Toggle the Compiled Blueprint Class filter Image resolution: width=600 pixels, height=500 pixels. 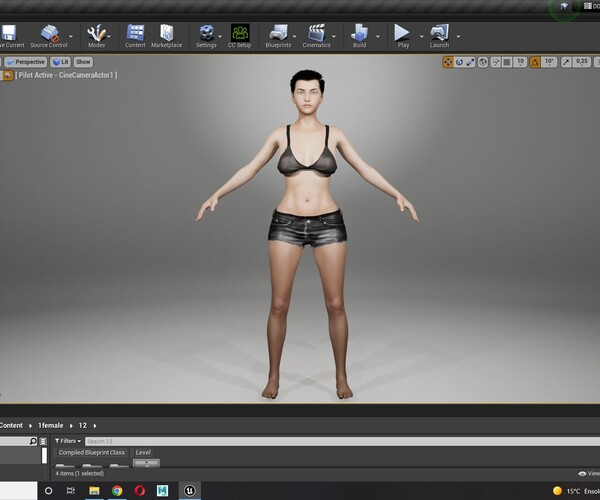(x=92, y=453)
